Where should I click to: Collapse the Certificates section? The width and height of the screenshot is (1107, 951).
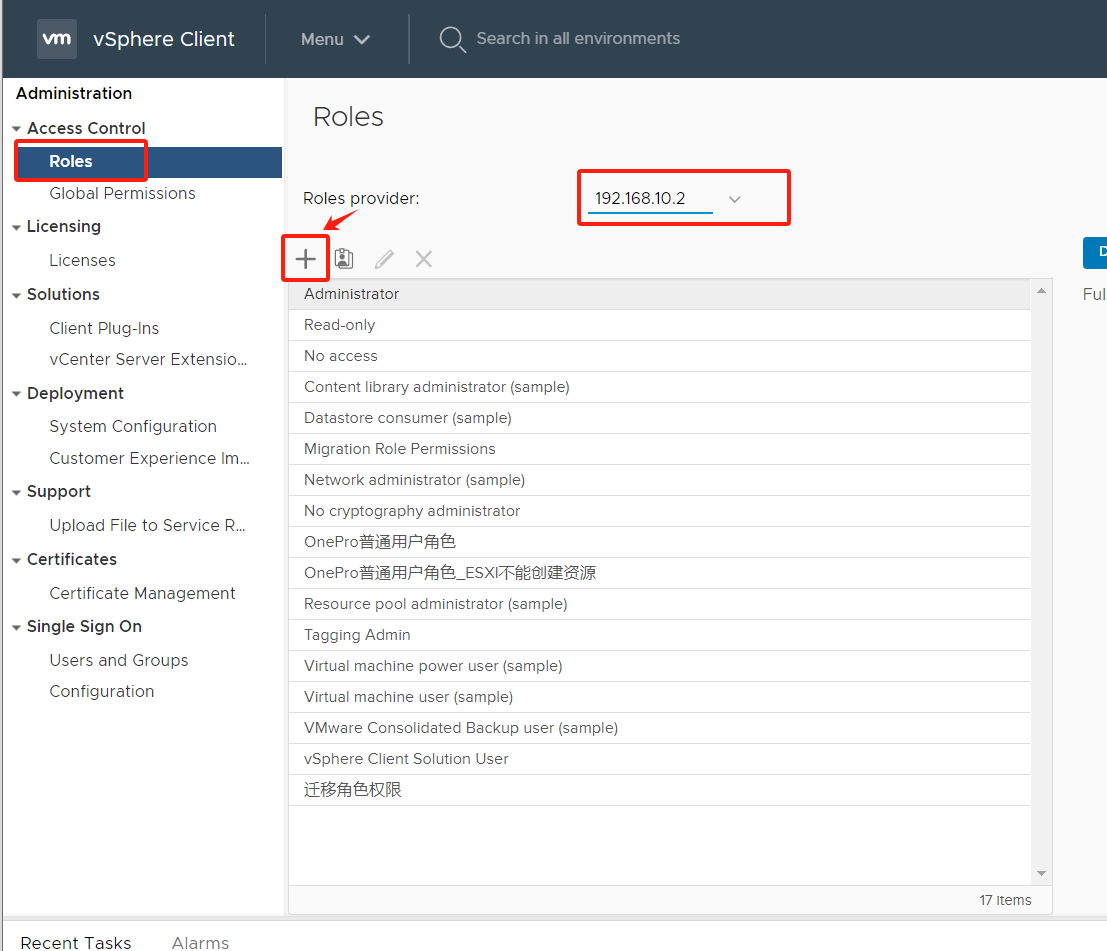(x=16, y=560)
